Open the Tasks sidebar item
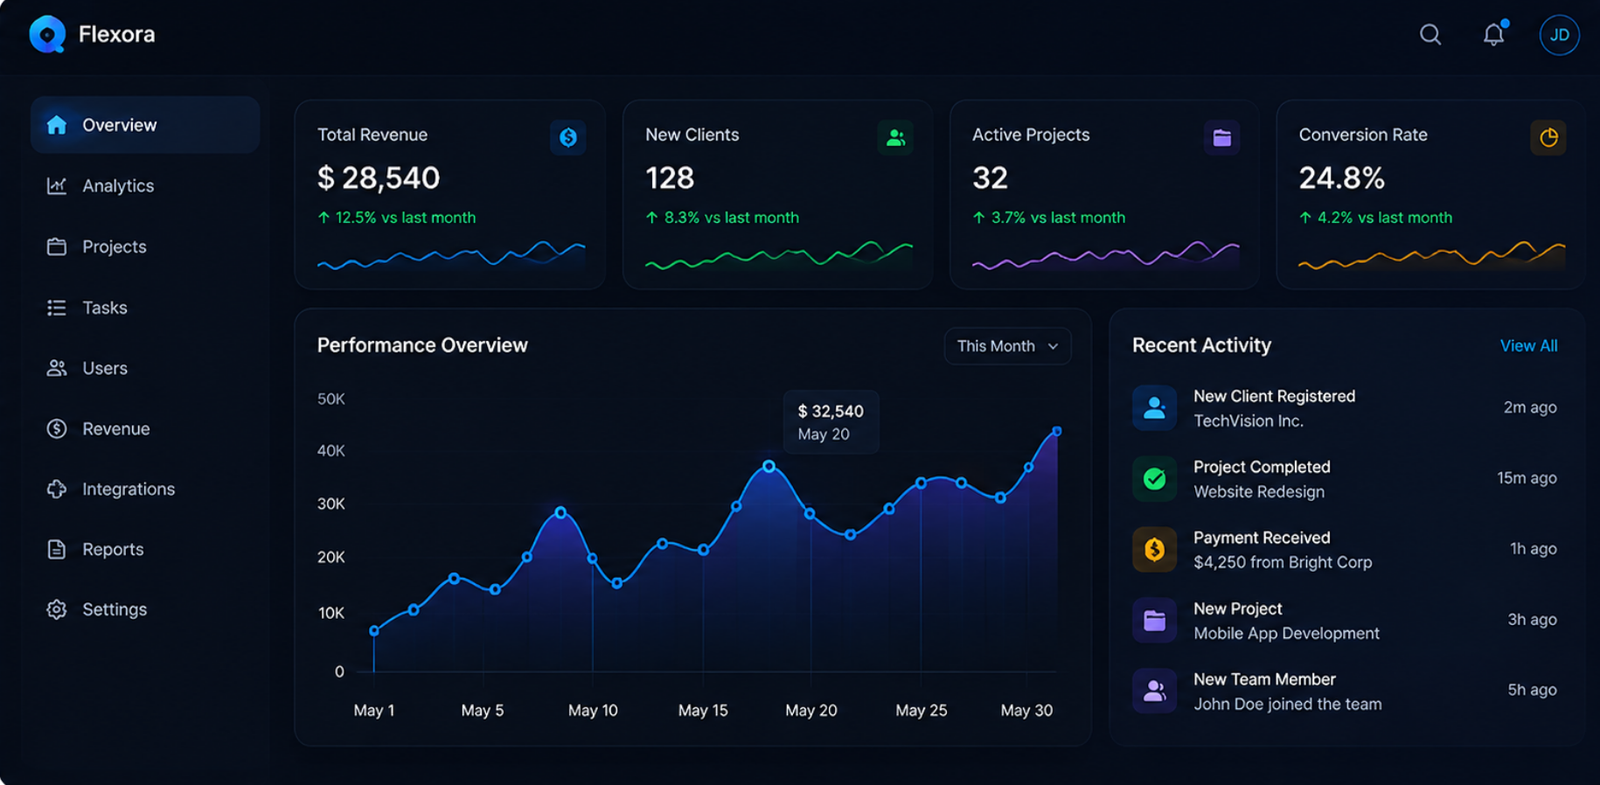The image size is (1600, 785). click(145, 308)
